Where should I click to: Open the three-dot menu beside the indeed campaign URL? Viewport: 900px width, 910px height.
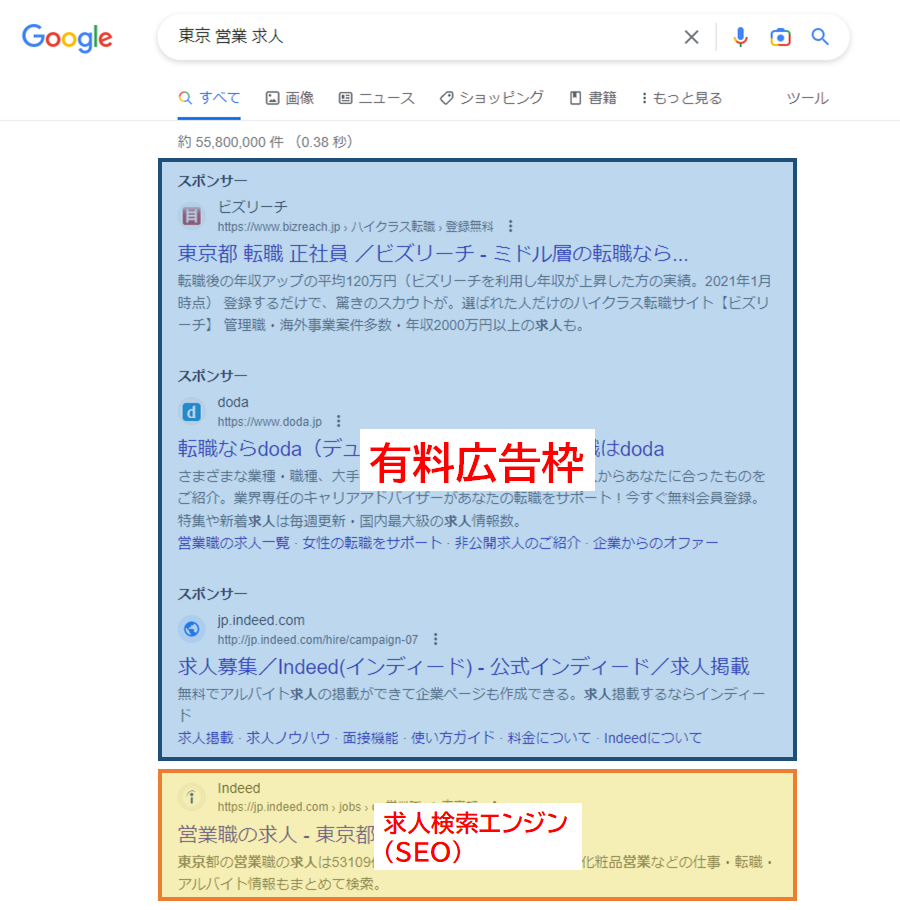pos(435,639)
